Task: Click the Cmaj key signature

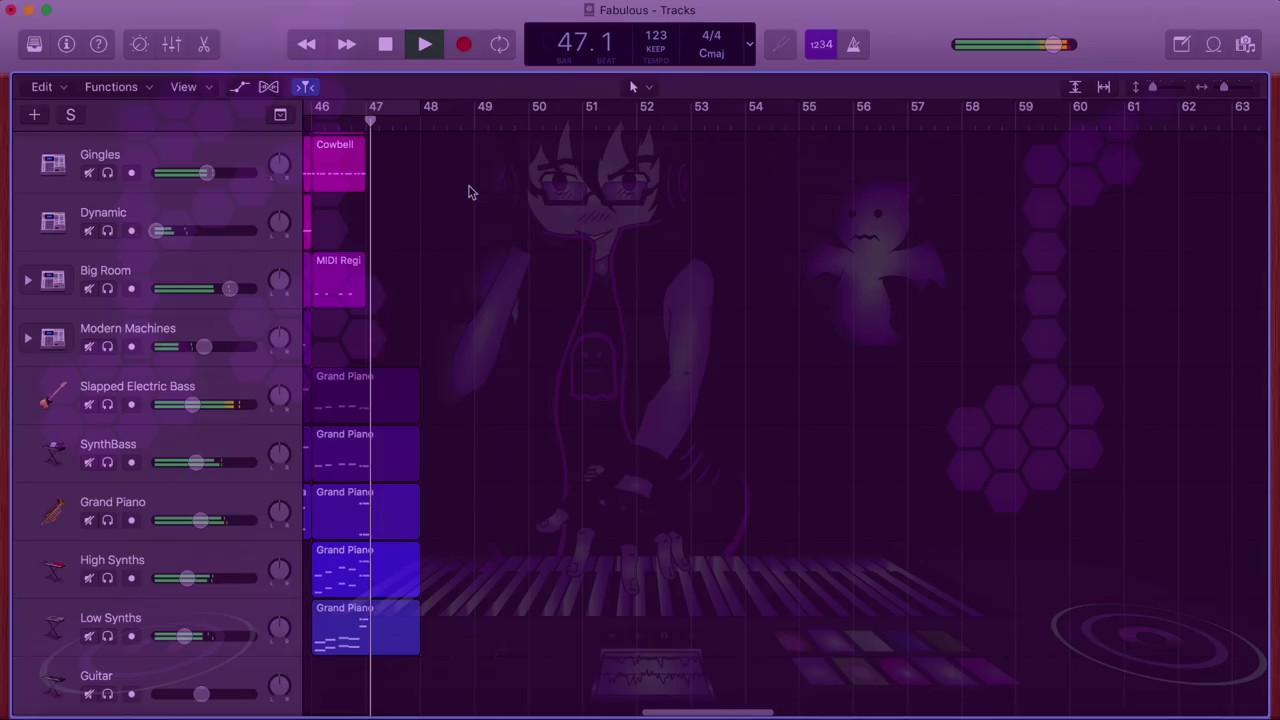Action: point(711,54)
